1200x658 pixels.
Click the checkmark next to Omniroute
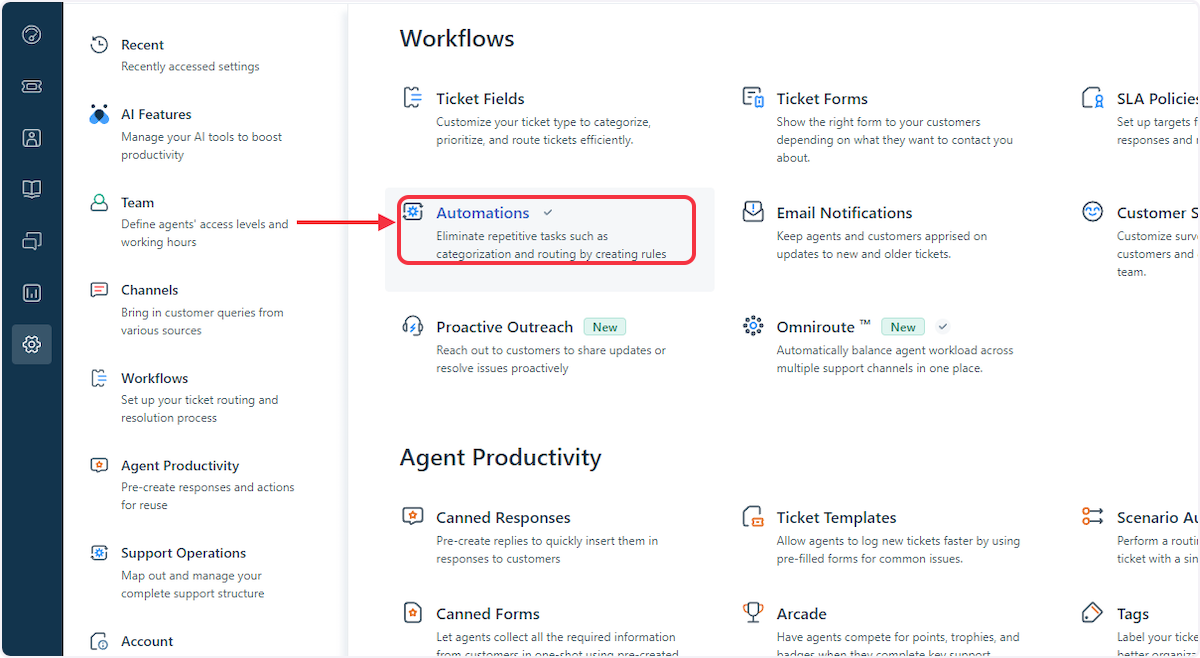coord(942,326)
